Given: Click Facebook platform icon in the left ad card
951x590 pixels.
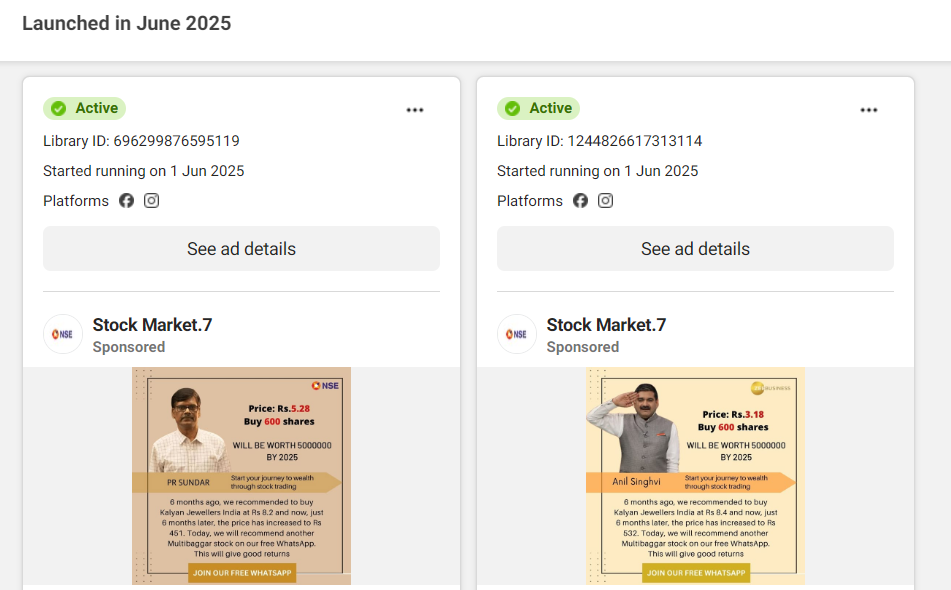Looking at the screenshot, I should (127, 201).
